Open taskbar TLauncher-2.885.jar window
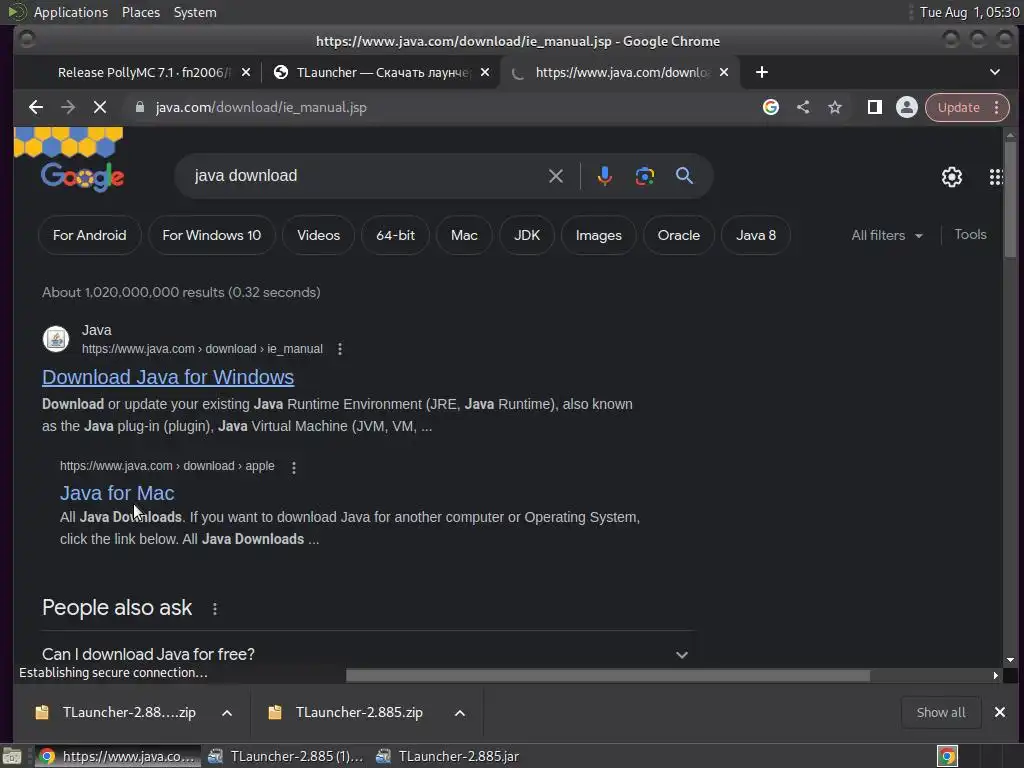This screenshot has height=768, width=1024. coord(448,756)
